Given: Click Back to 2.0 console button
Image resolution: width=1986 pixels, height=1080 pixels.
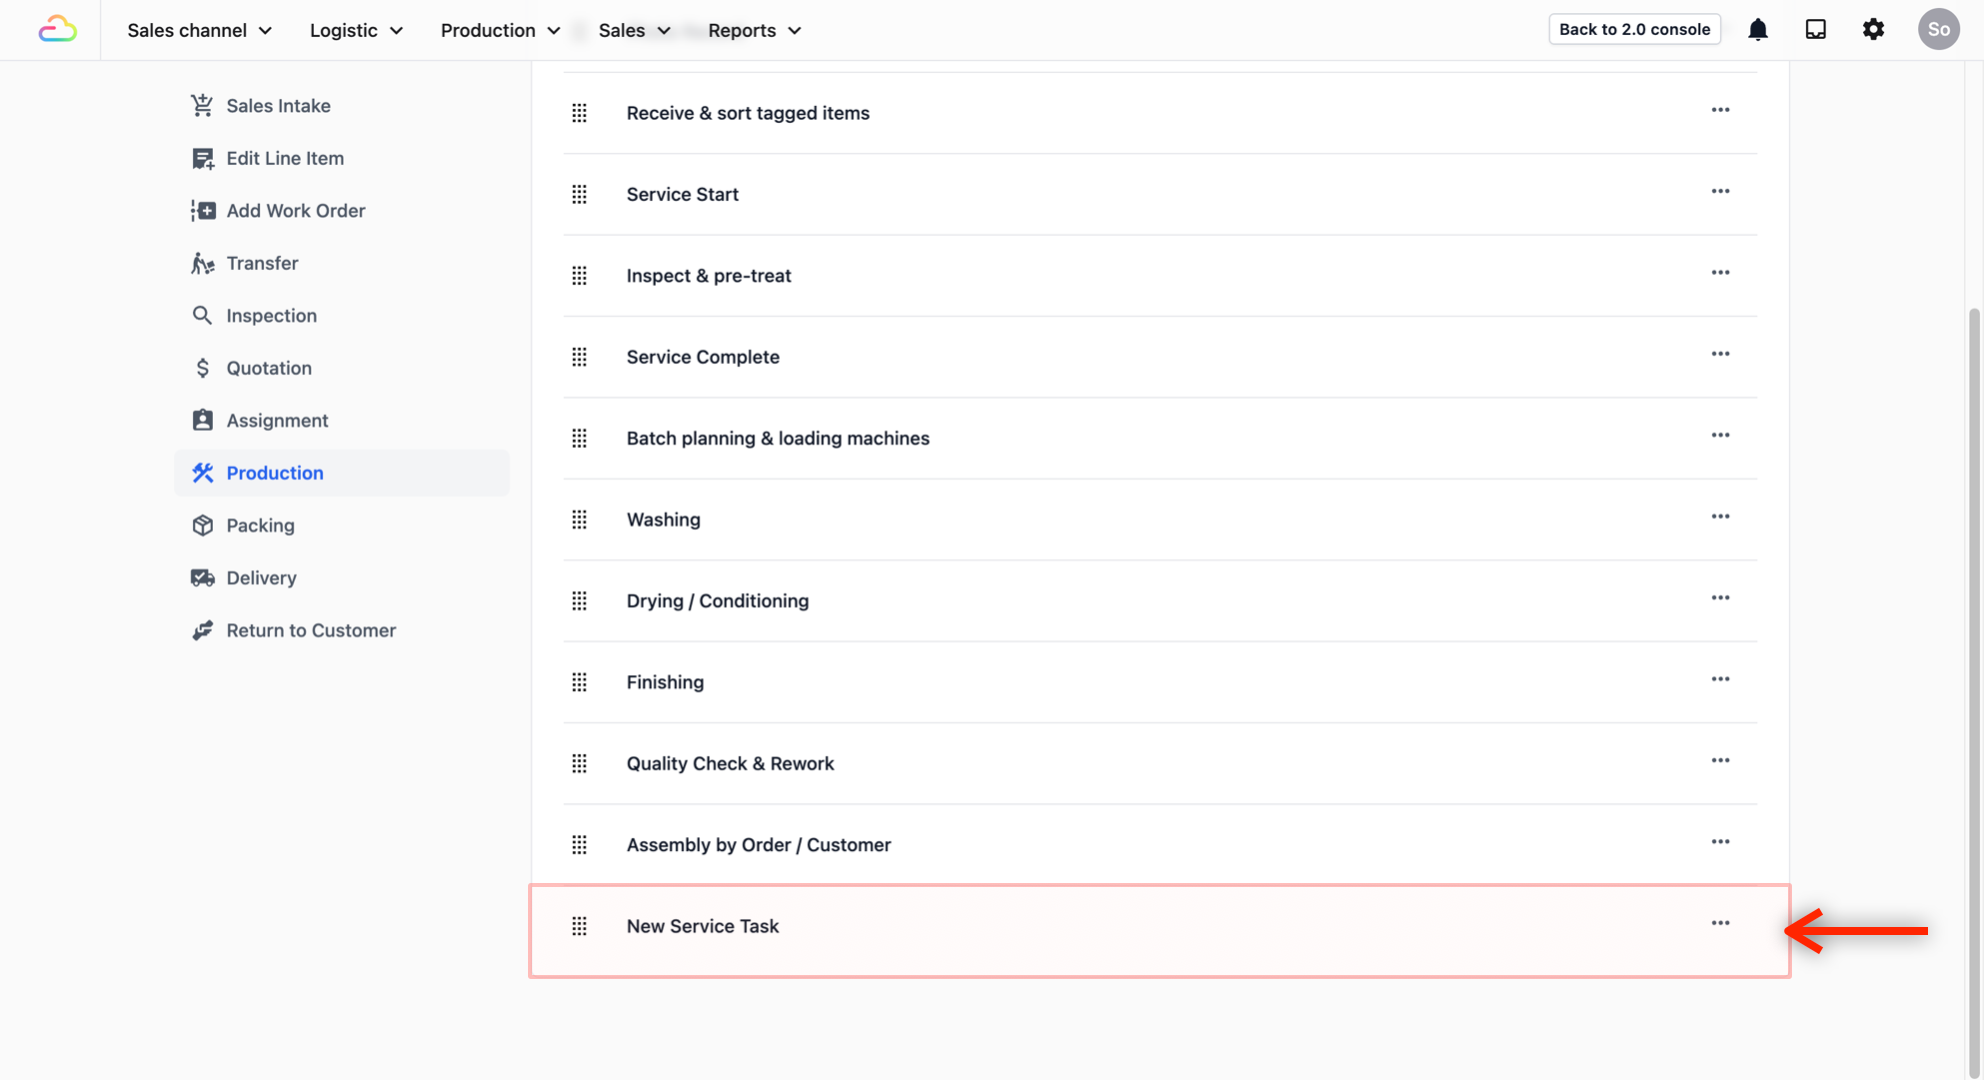Looking at the screenshot, I should (x=1634, y=29).
